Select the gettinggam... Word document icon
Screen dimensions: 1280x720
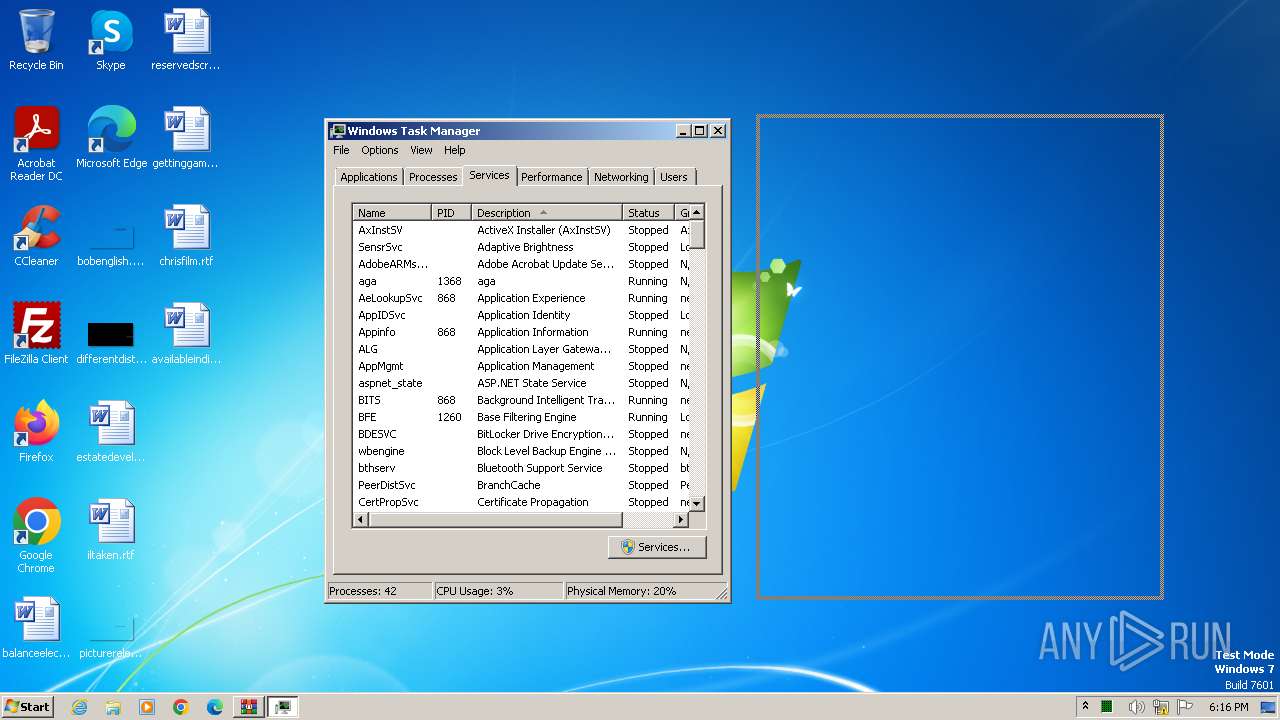(186, 138)
